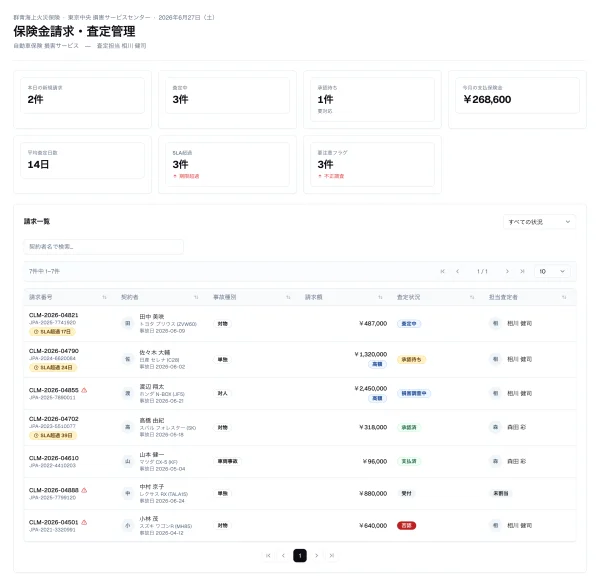The width and height of the screenshot is (600, 586).
Task: Click the SLA超過 24日 badge
Action: 53,367
